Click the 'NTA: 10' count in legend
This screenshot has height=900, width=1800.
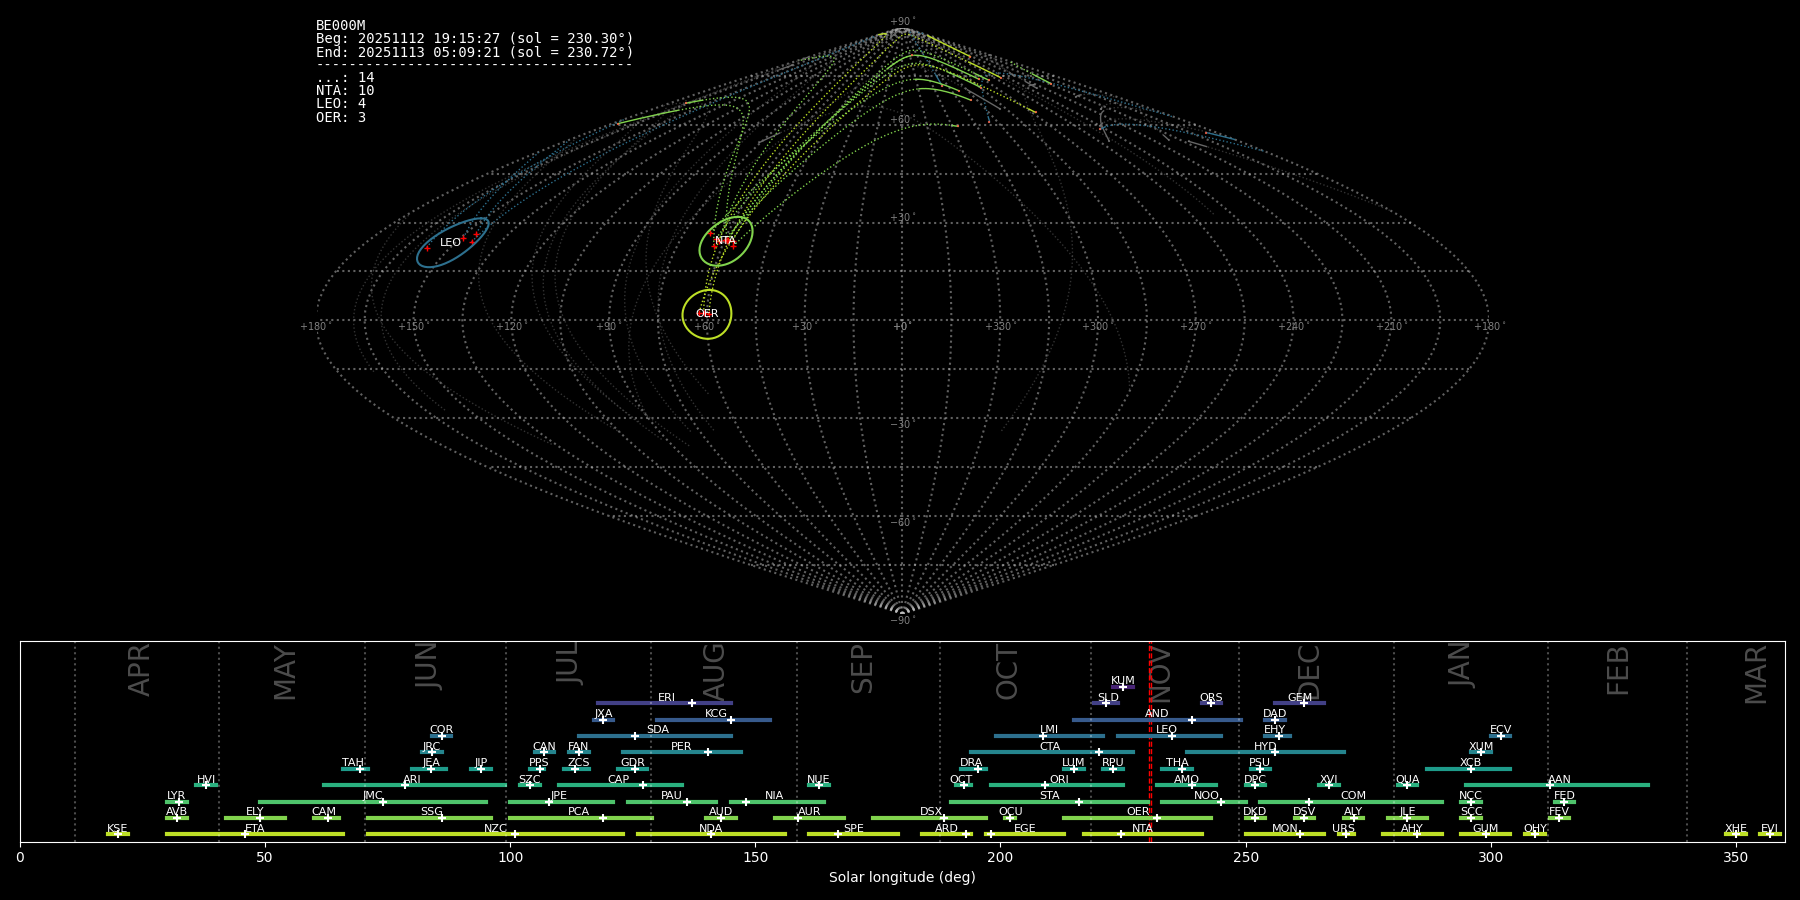coord(345,91)
